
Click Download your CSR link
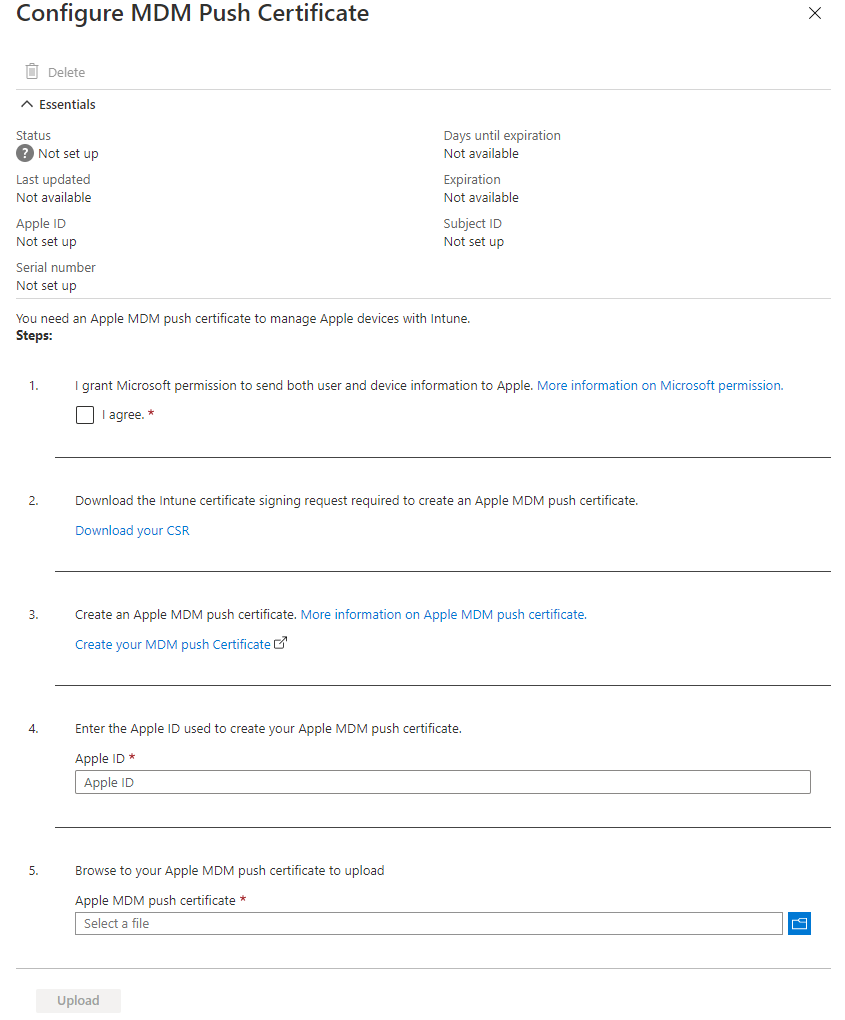pos(132,531)
